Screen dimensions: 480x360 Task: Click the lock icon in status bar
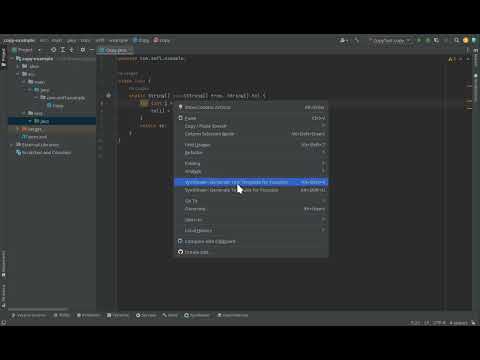tap(473, 323)
